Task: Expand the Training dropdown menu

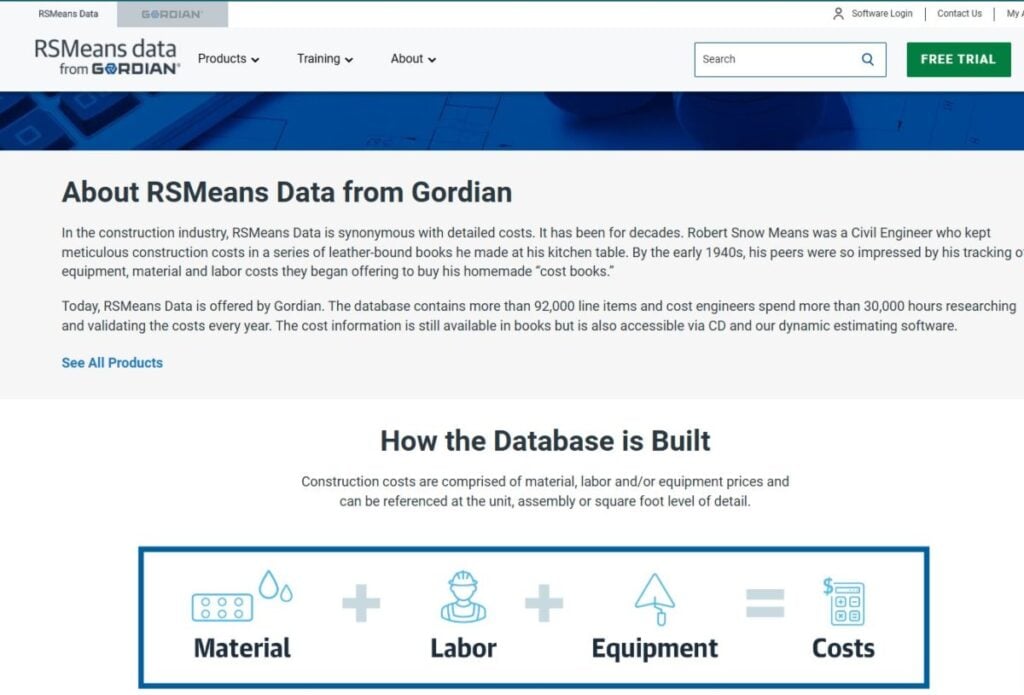Action: [325, 59]
